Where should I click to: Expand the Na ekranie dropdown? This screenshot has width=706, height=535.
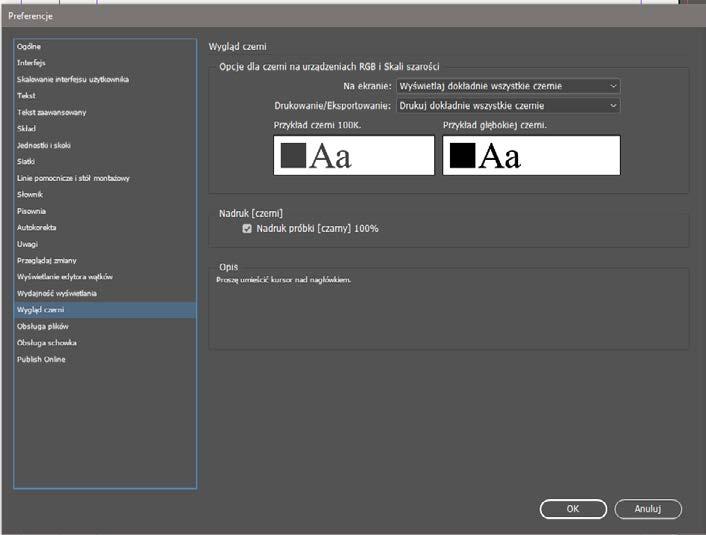tap(508, 86)
